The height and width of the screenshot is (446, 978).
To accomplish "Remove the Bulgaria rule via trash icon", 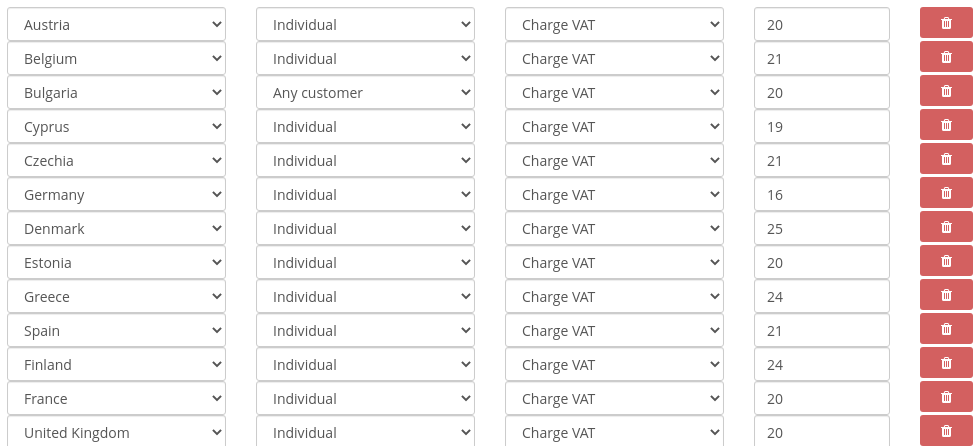I will tap(946, 92).
